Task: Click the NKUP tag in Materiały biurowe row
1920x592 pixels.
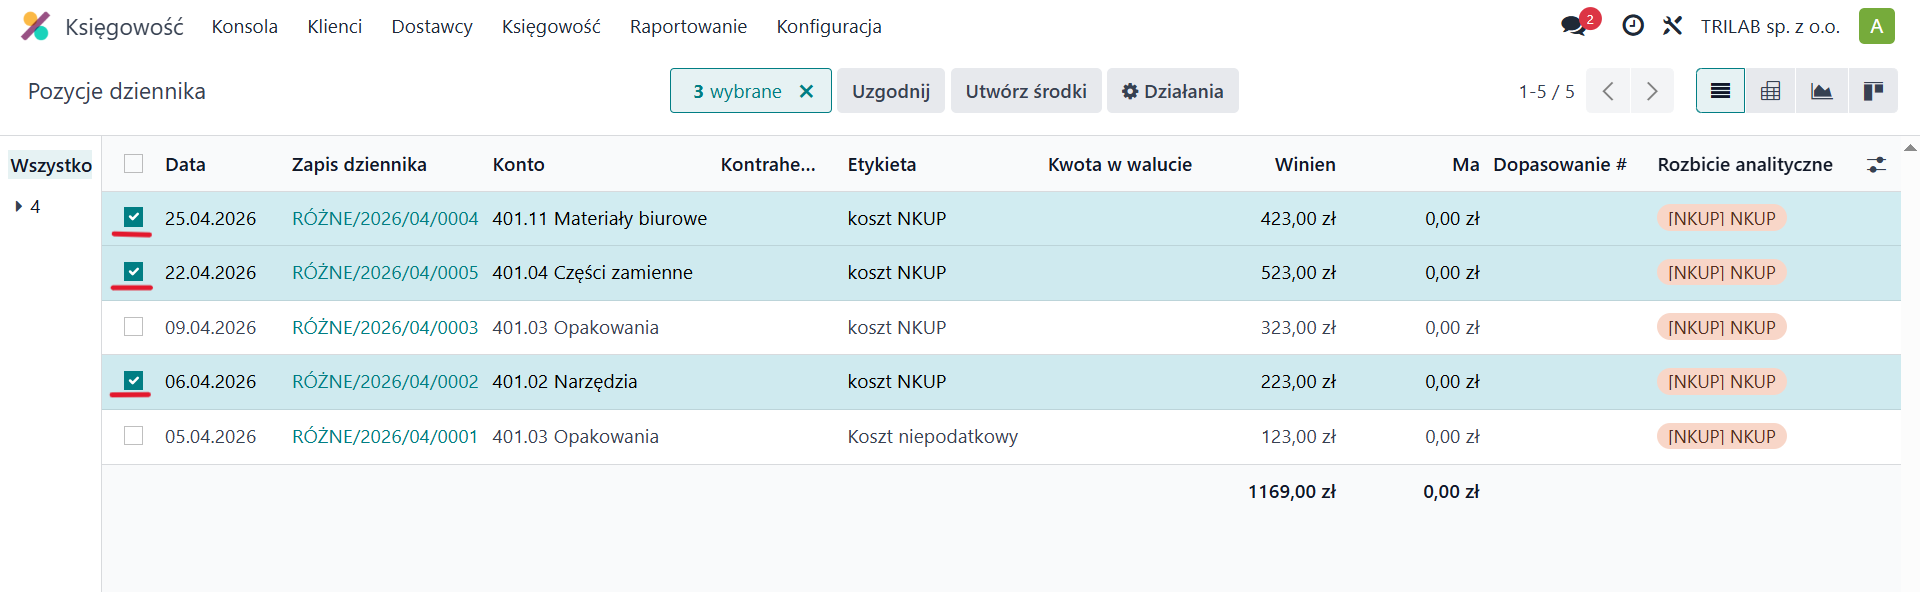Action: (x=1721, y=218)
